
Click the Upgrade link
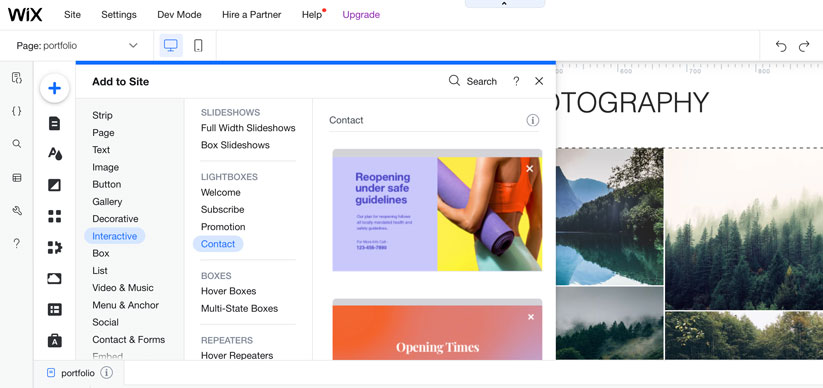coord(361,15)
